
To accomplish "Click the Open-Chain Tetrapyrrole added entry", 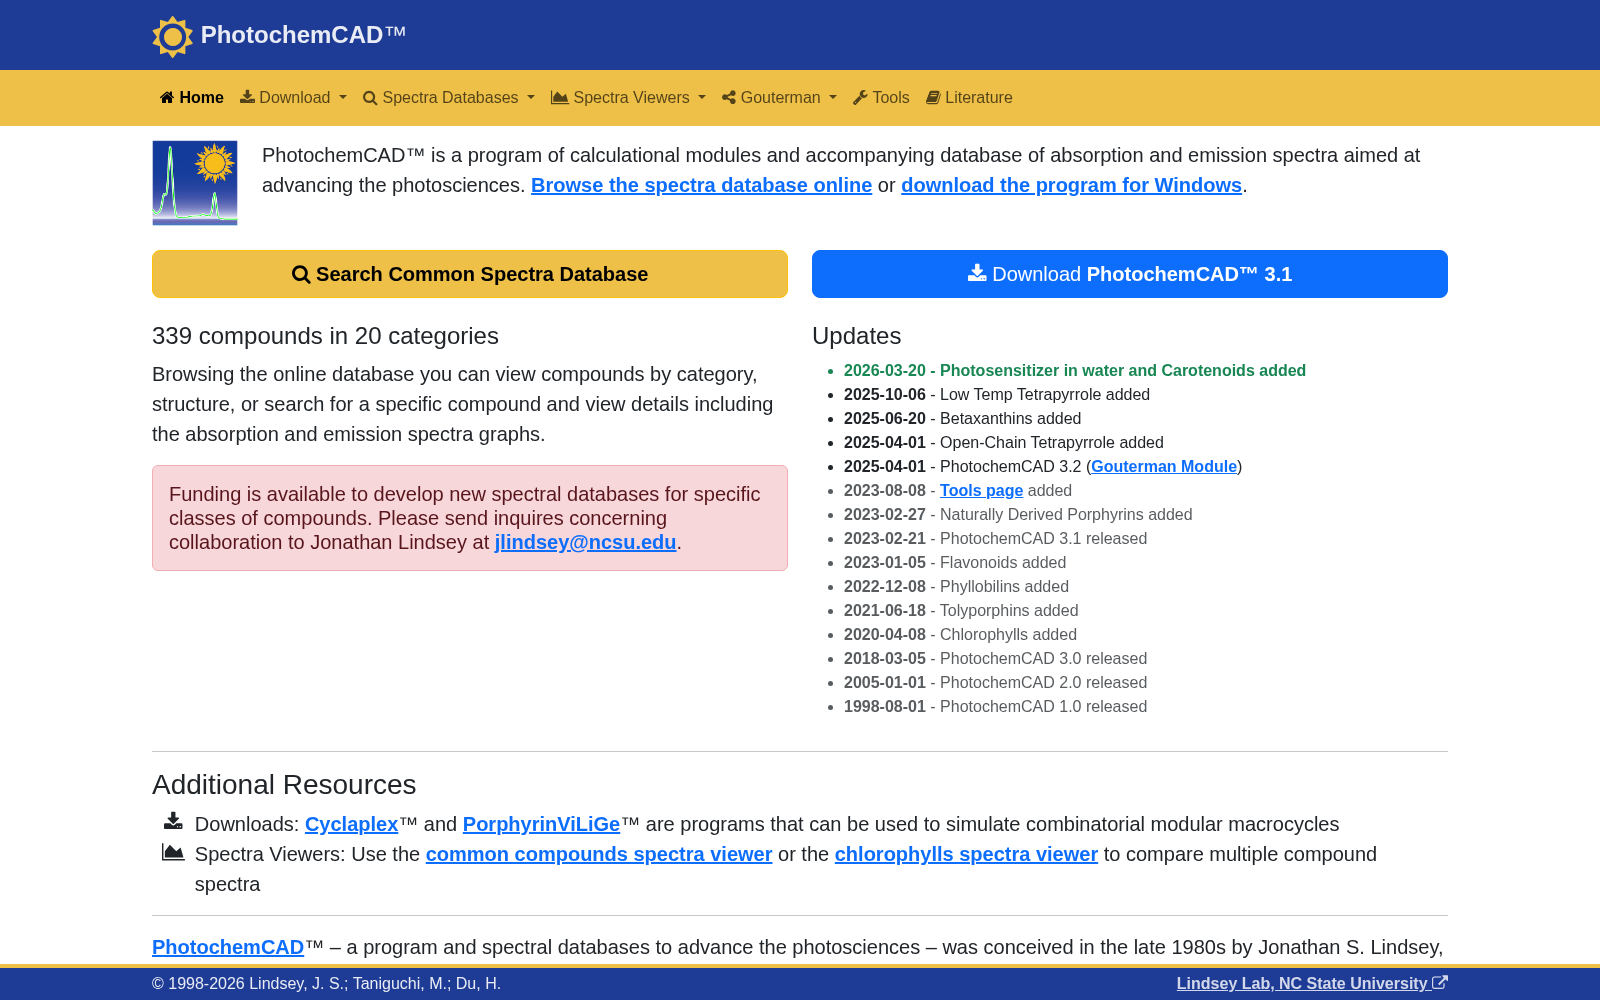I will click(1004, 442).
